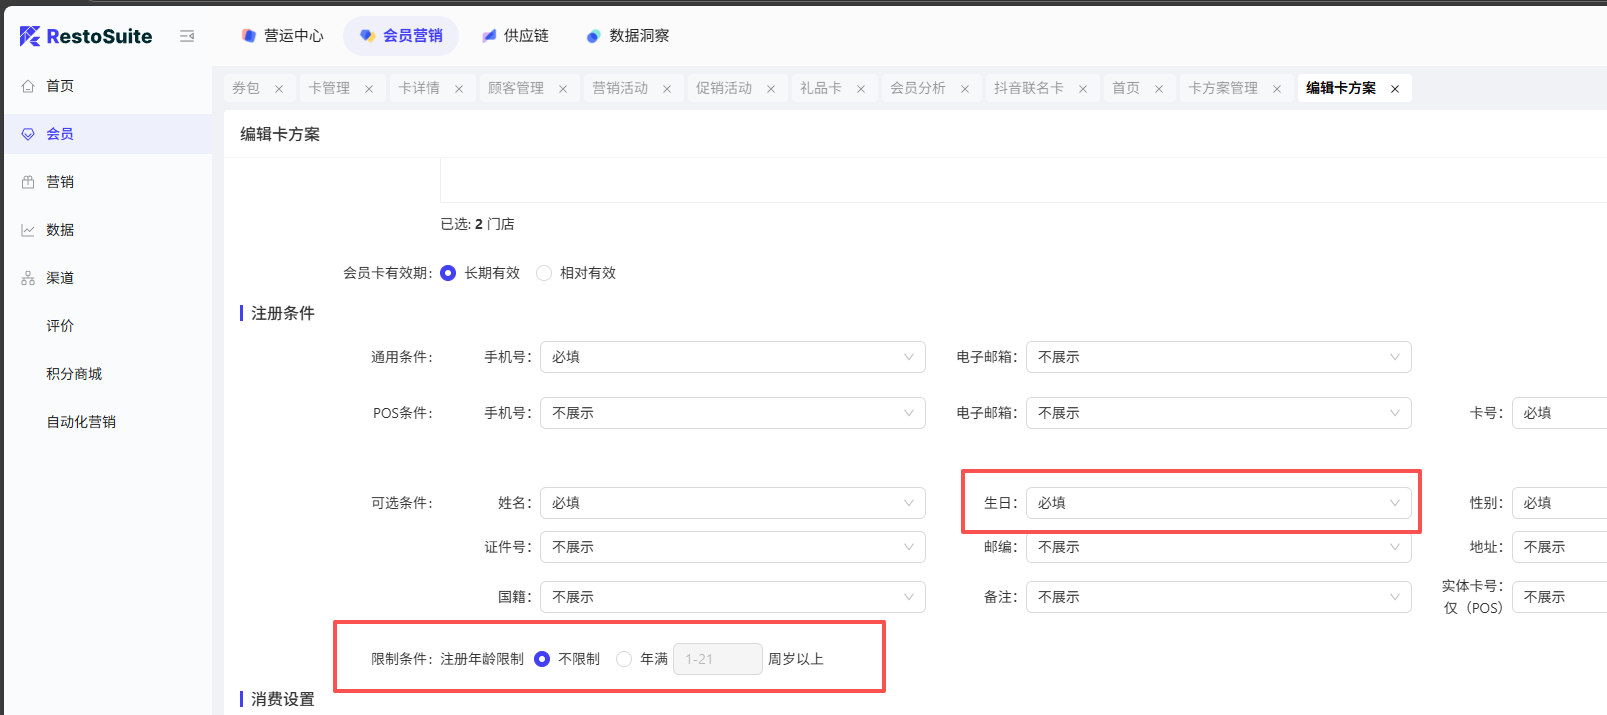Click the 渠道 channel icon in the sidebar
The height and width of the screenshot is (715, 1607).
point(28,278)
